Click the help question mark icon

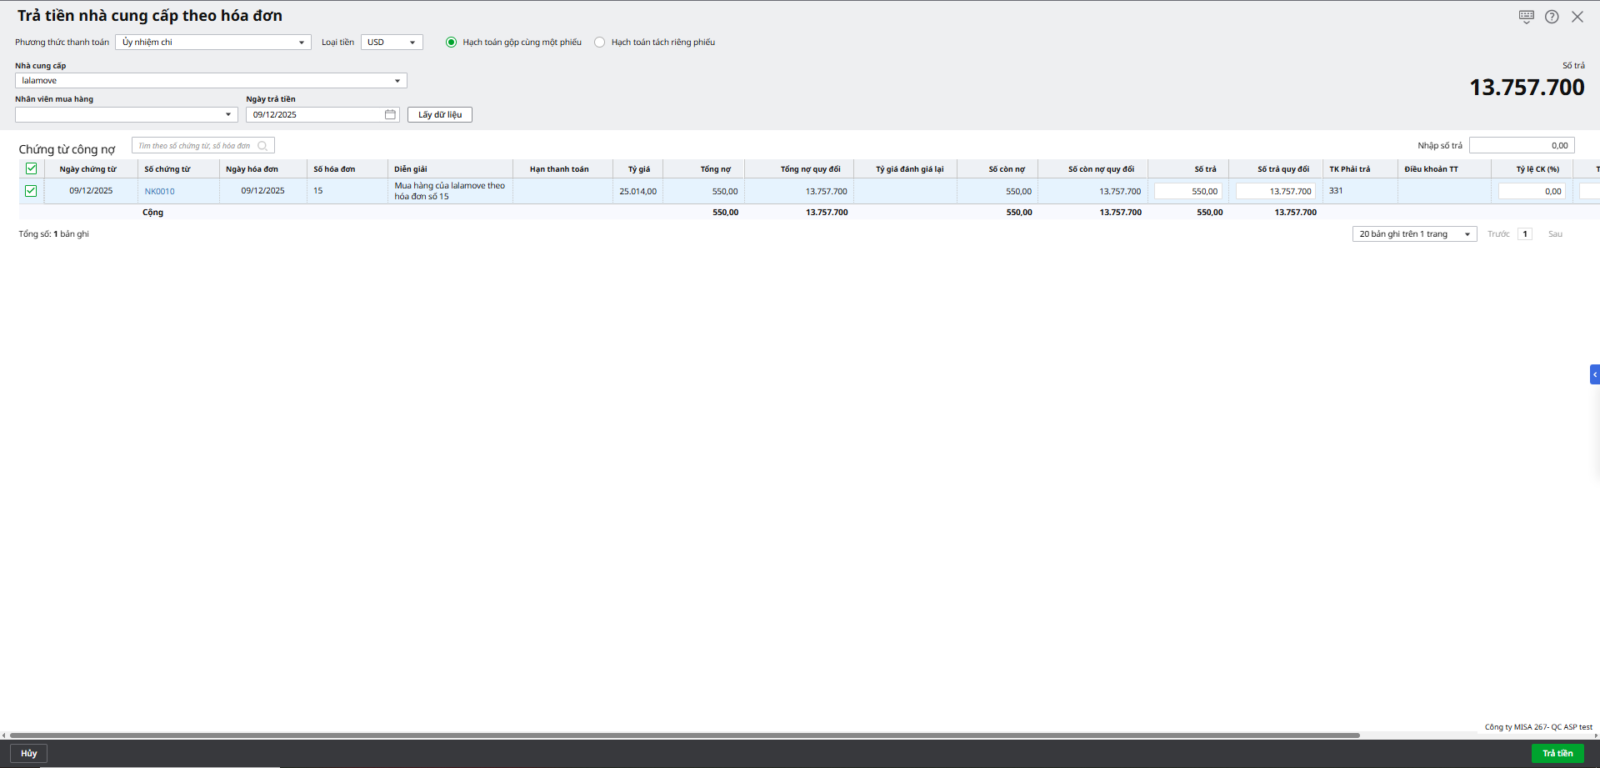pos(1552,17)
